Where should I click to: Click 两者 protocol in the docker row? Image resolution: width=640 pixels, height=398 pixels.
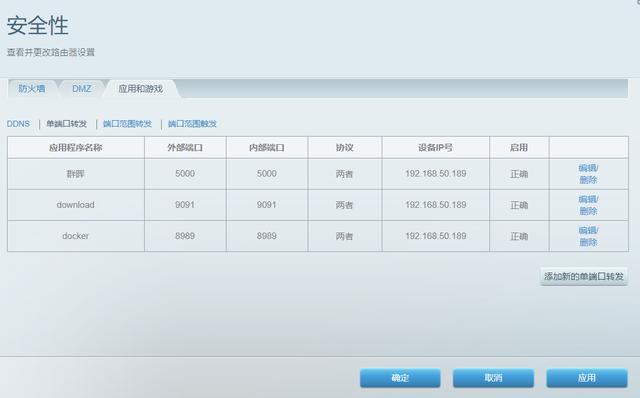344,236
